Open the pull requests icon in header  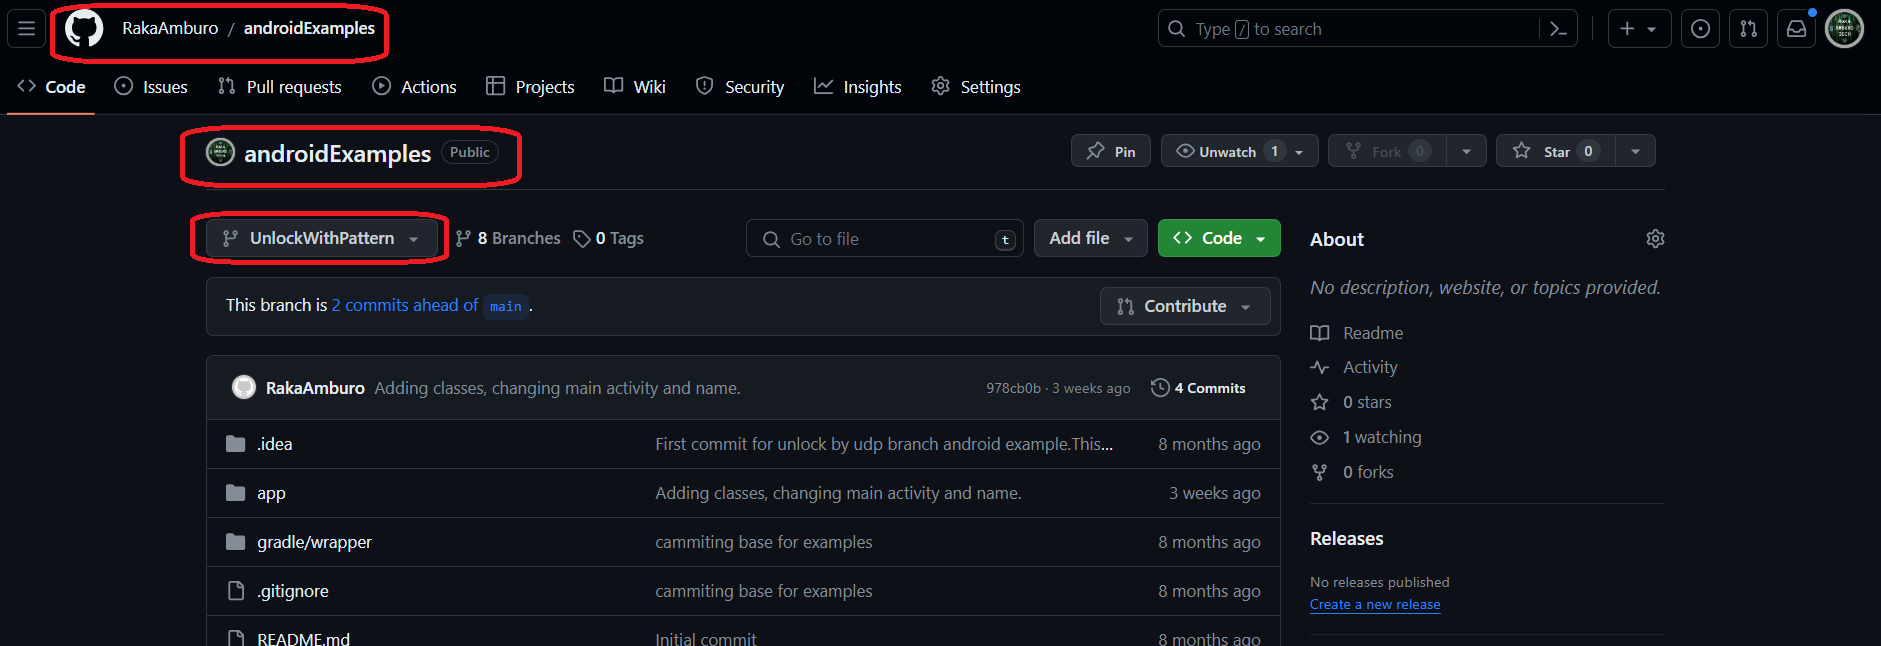1748,29
